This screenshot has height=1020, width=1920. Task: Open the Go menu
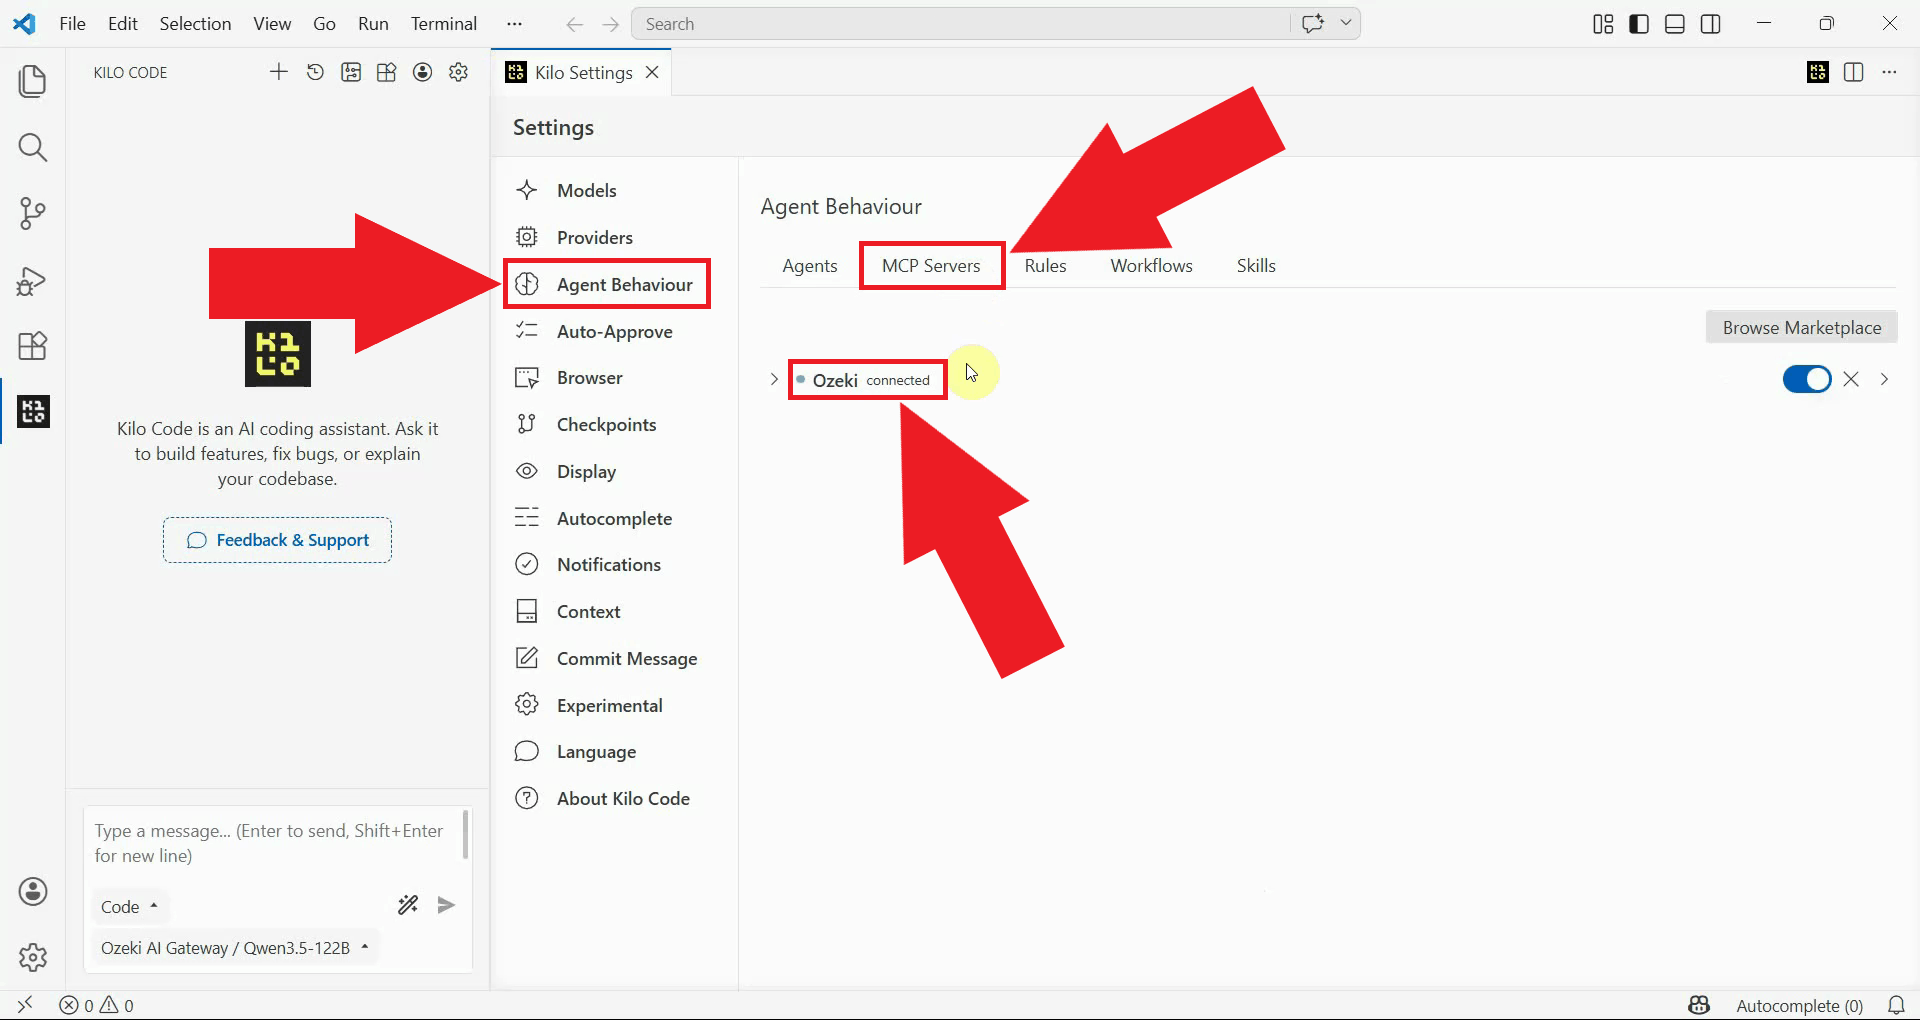click(324, 24)
